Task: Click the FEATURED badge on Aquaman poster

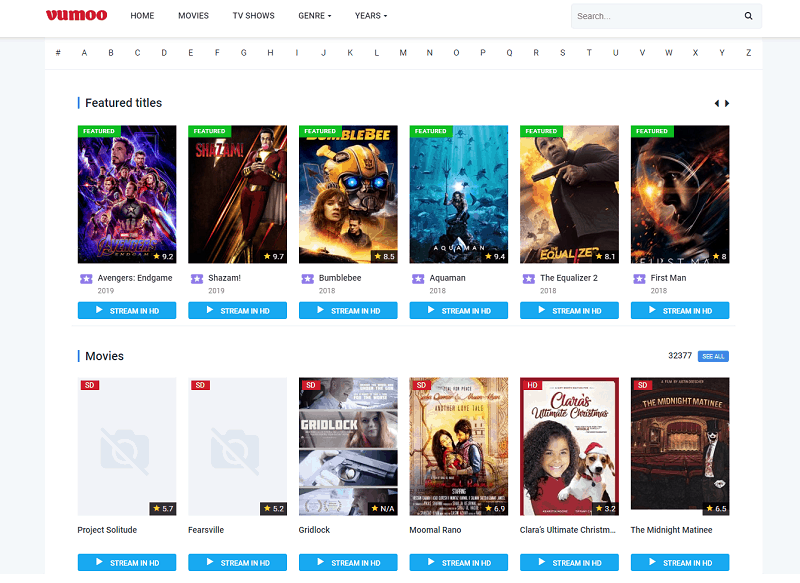Action: 431,131
